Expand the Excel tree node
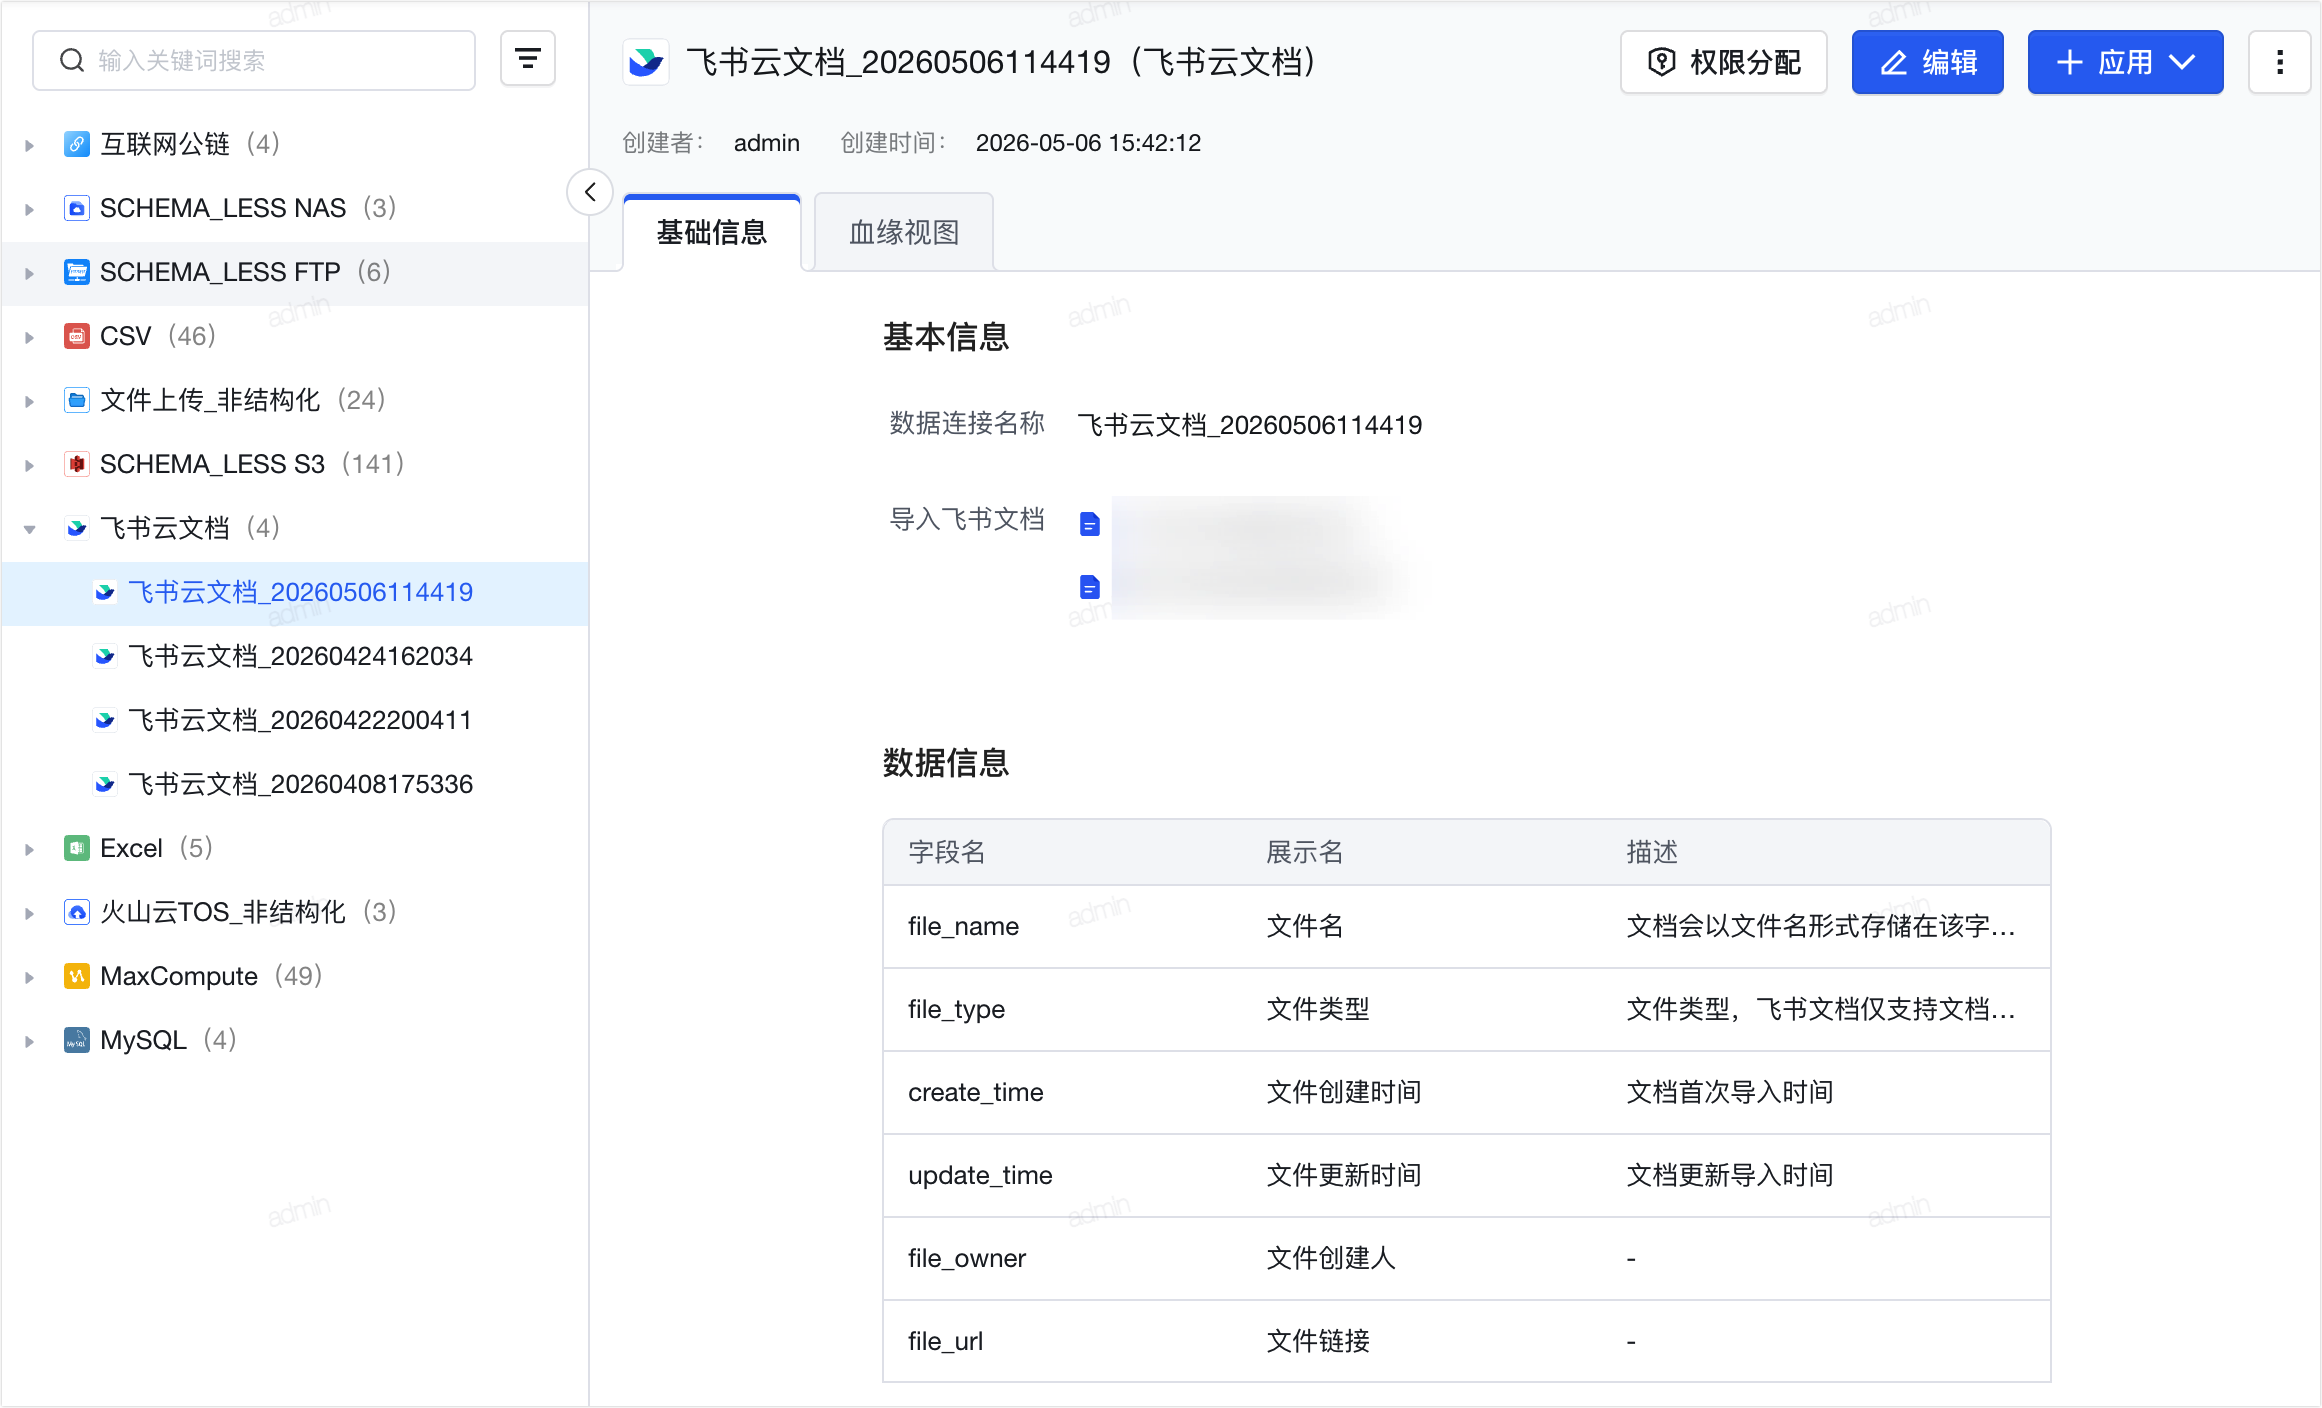The image size is (2322, 1408). tap(30, 849)
